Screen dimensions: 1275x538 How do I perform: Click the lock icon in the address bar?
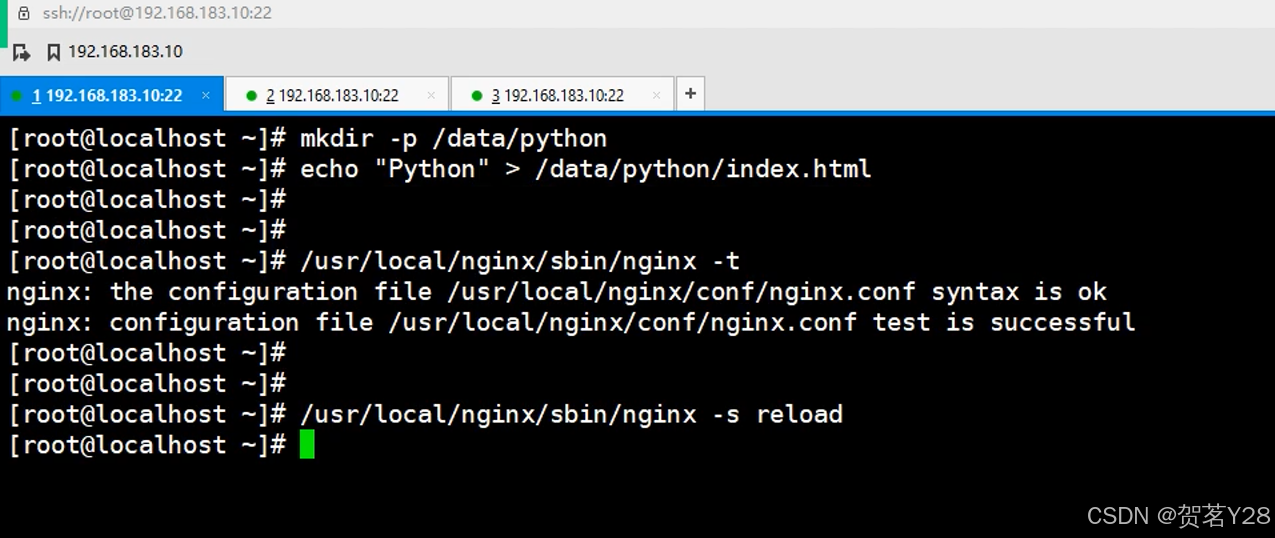pyautogui.click(x=24, y=14)
